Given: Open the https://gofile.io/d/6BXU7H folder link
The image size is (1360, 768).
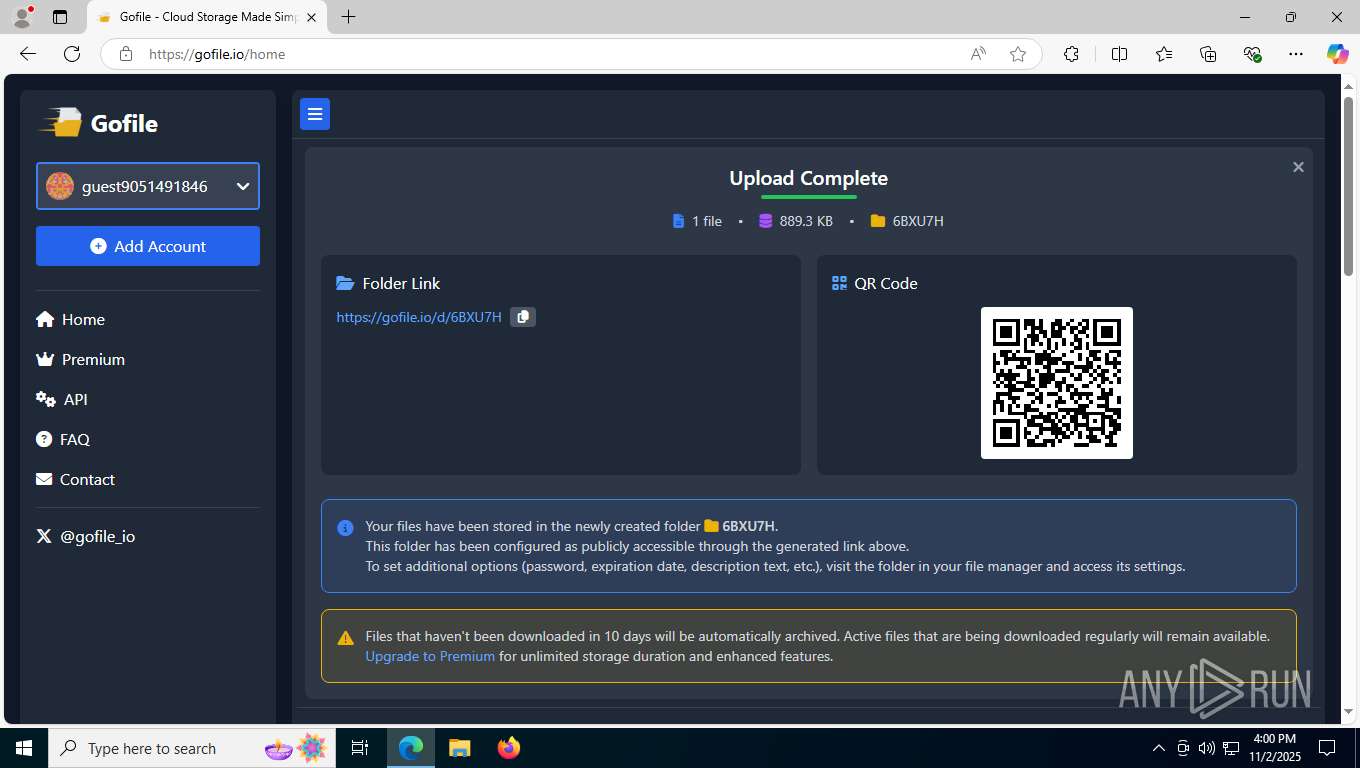Looking at the screenshot, I should tap(419, 317).
